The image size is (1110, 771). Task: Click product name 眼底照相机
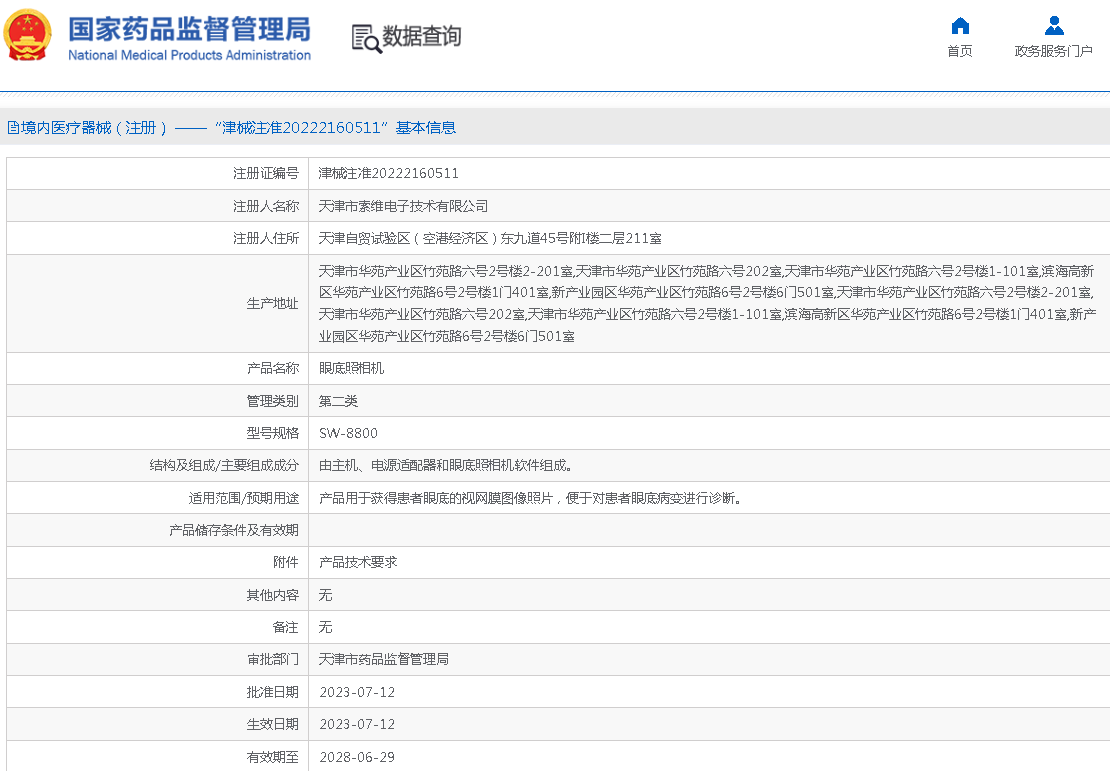[x=351, y=368]
